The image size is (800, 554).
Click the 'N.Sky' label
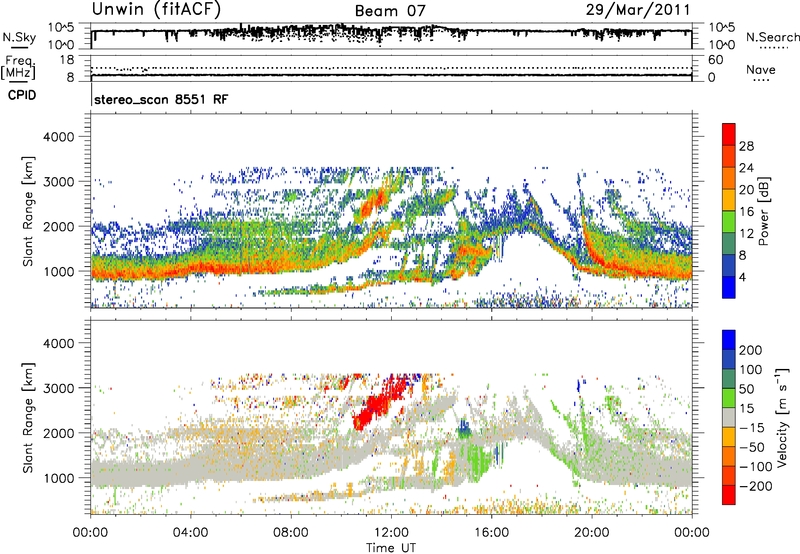coord(19,37)
